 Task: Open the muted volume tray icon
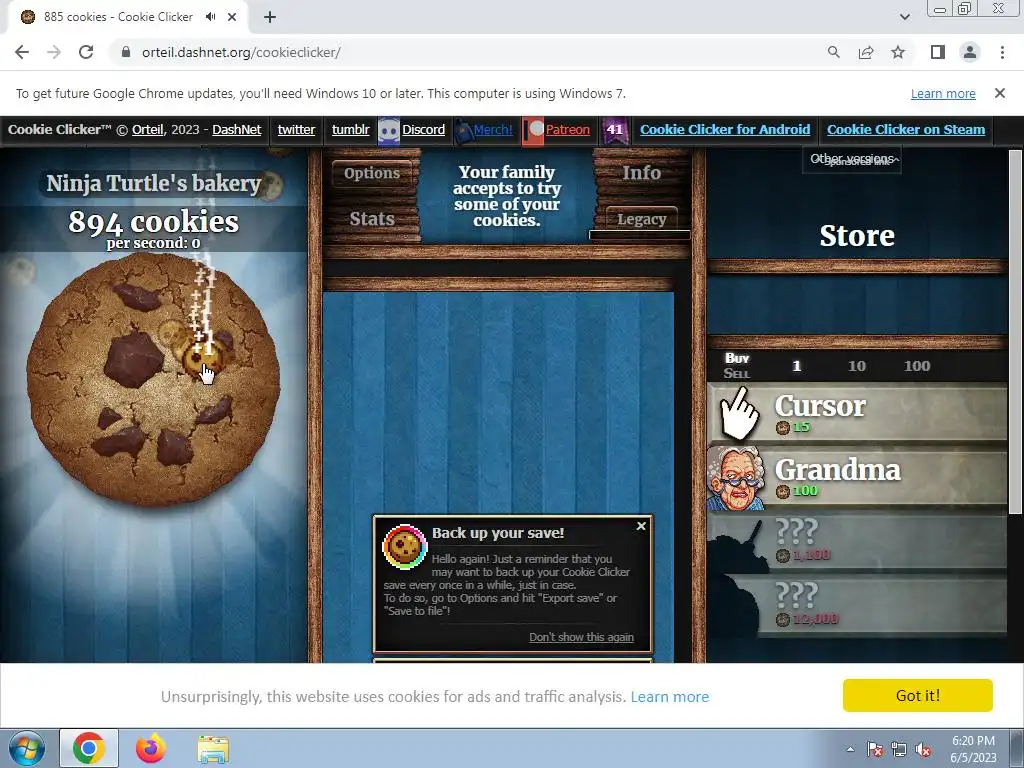pos(923,750)
